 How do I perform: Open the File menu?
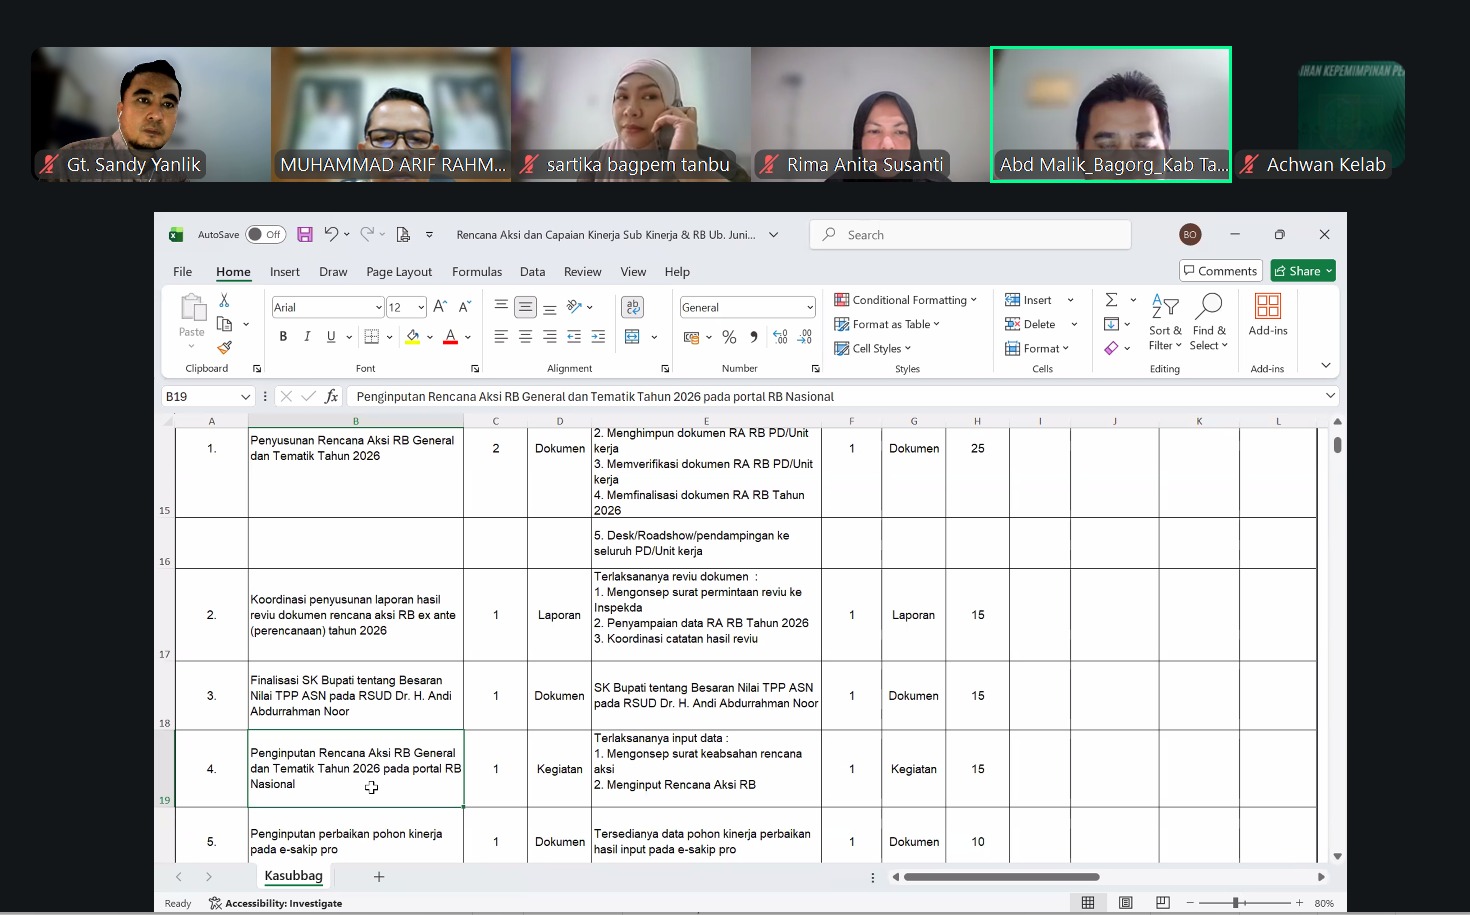pos(182,272)
